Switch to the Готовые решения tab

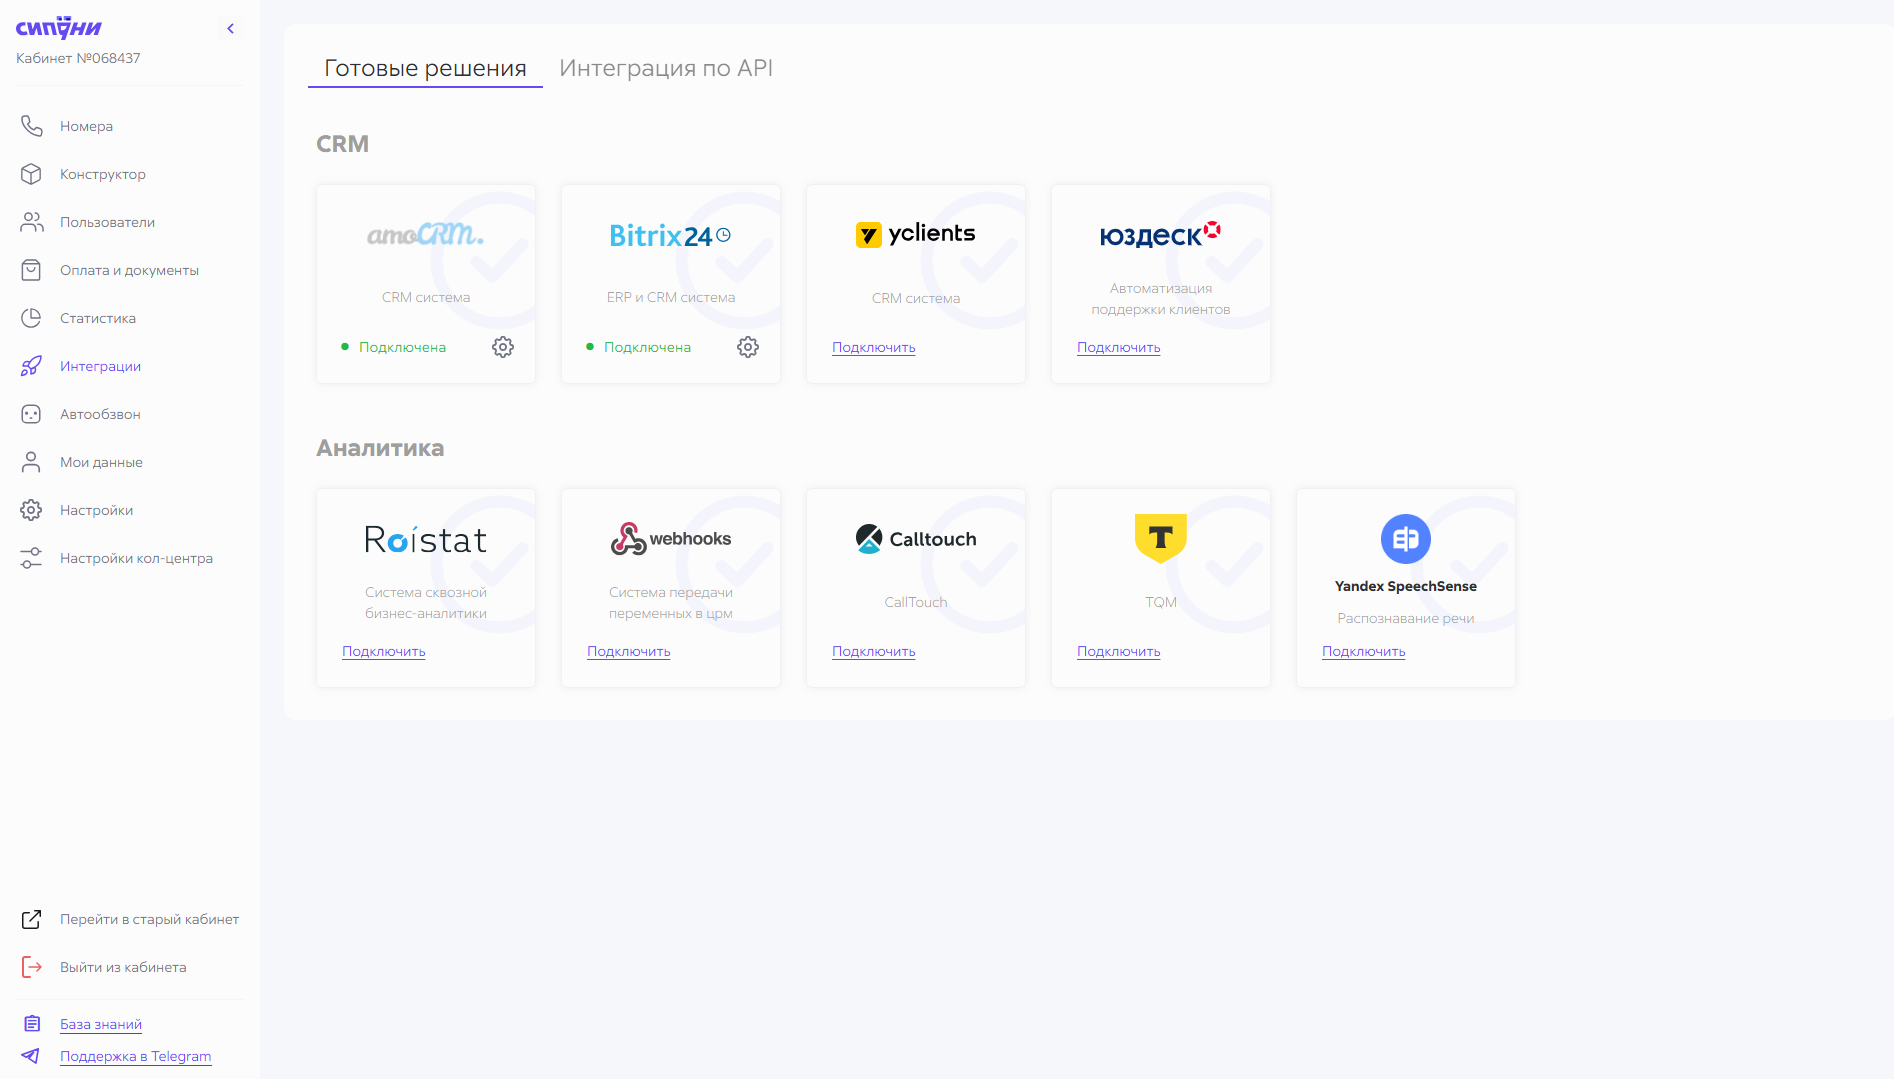click(425, 68)
